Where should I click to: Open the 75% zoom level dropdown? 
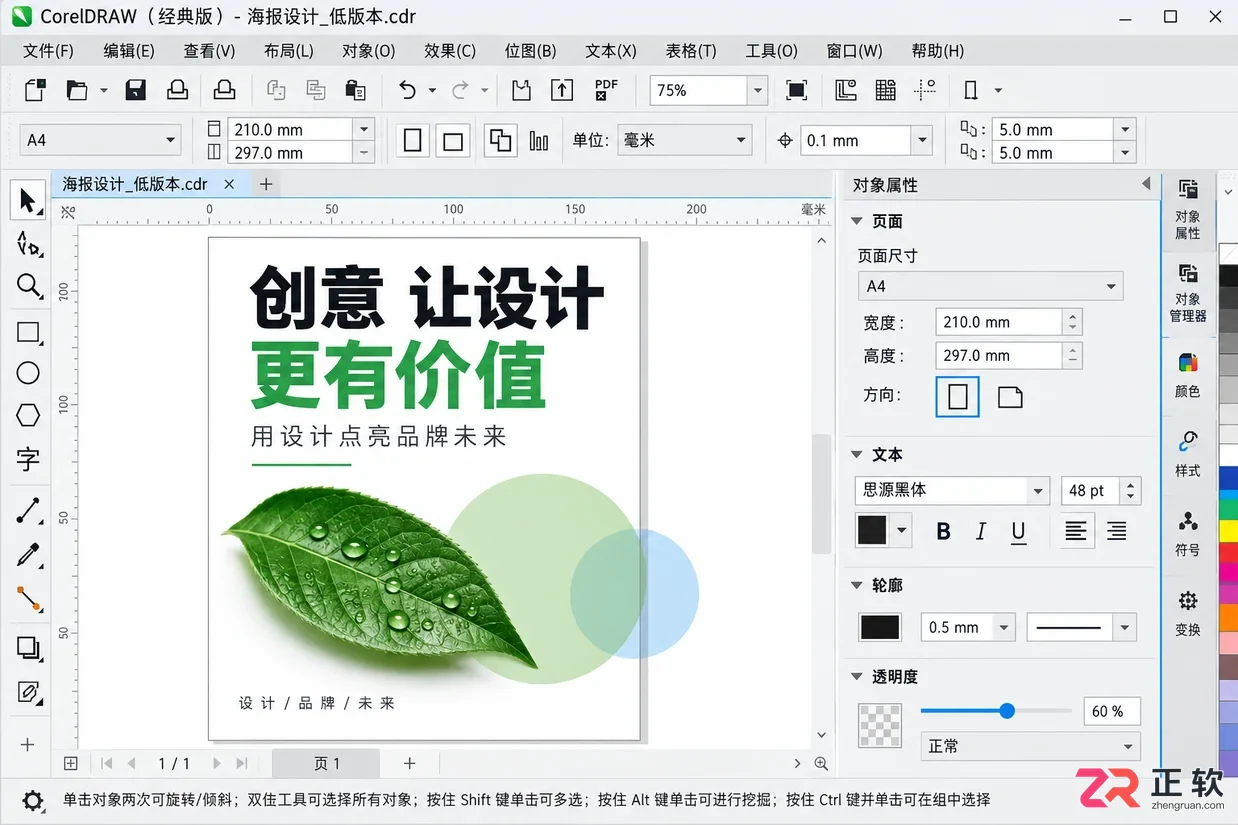pos(757,90)
